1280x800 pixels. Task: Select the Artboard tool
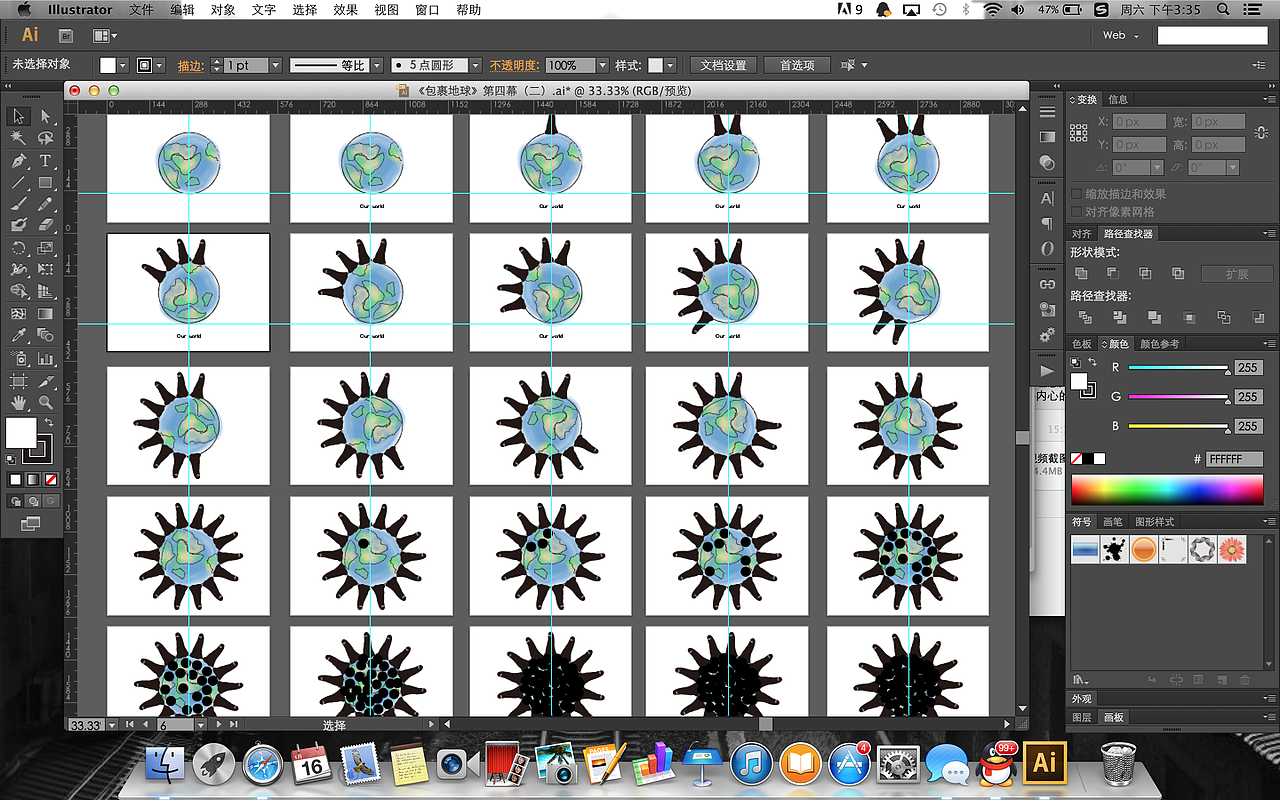(19, 380)
